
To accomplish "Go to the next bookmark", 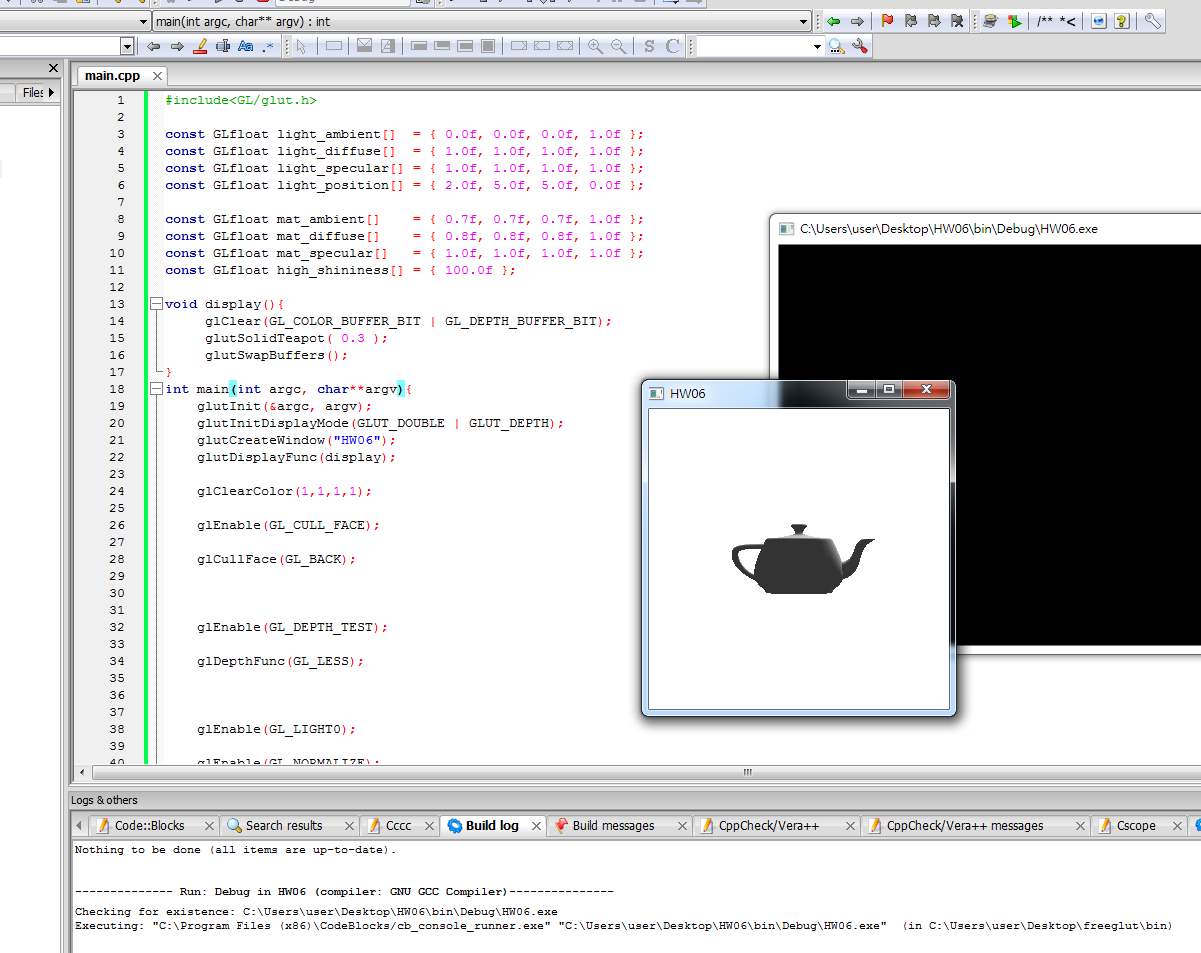I will click(934, 21).
